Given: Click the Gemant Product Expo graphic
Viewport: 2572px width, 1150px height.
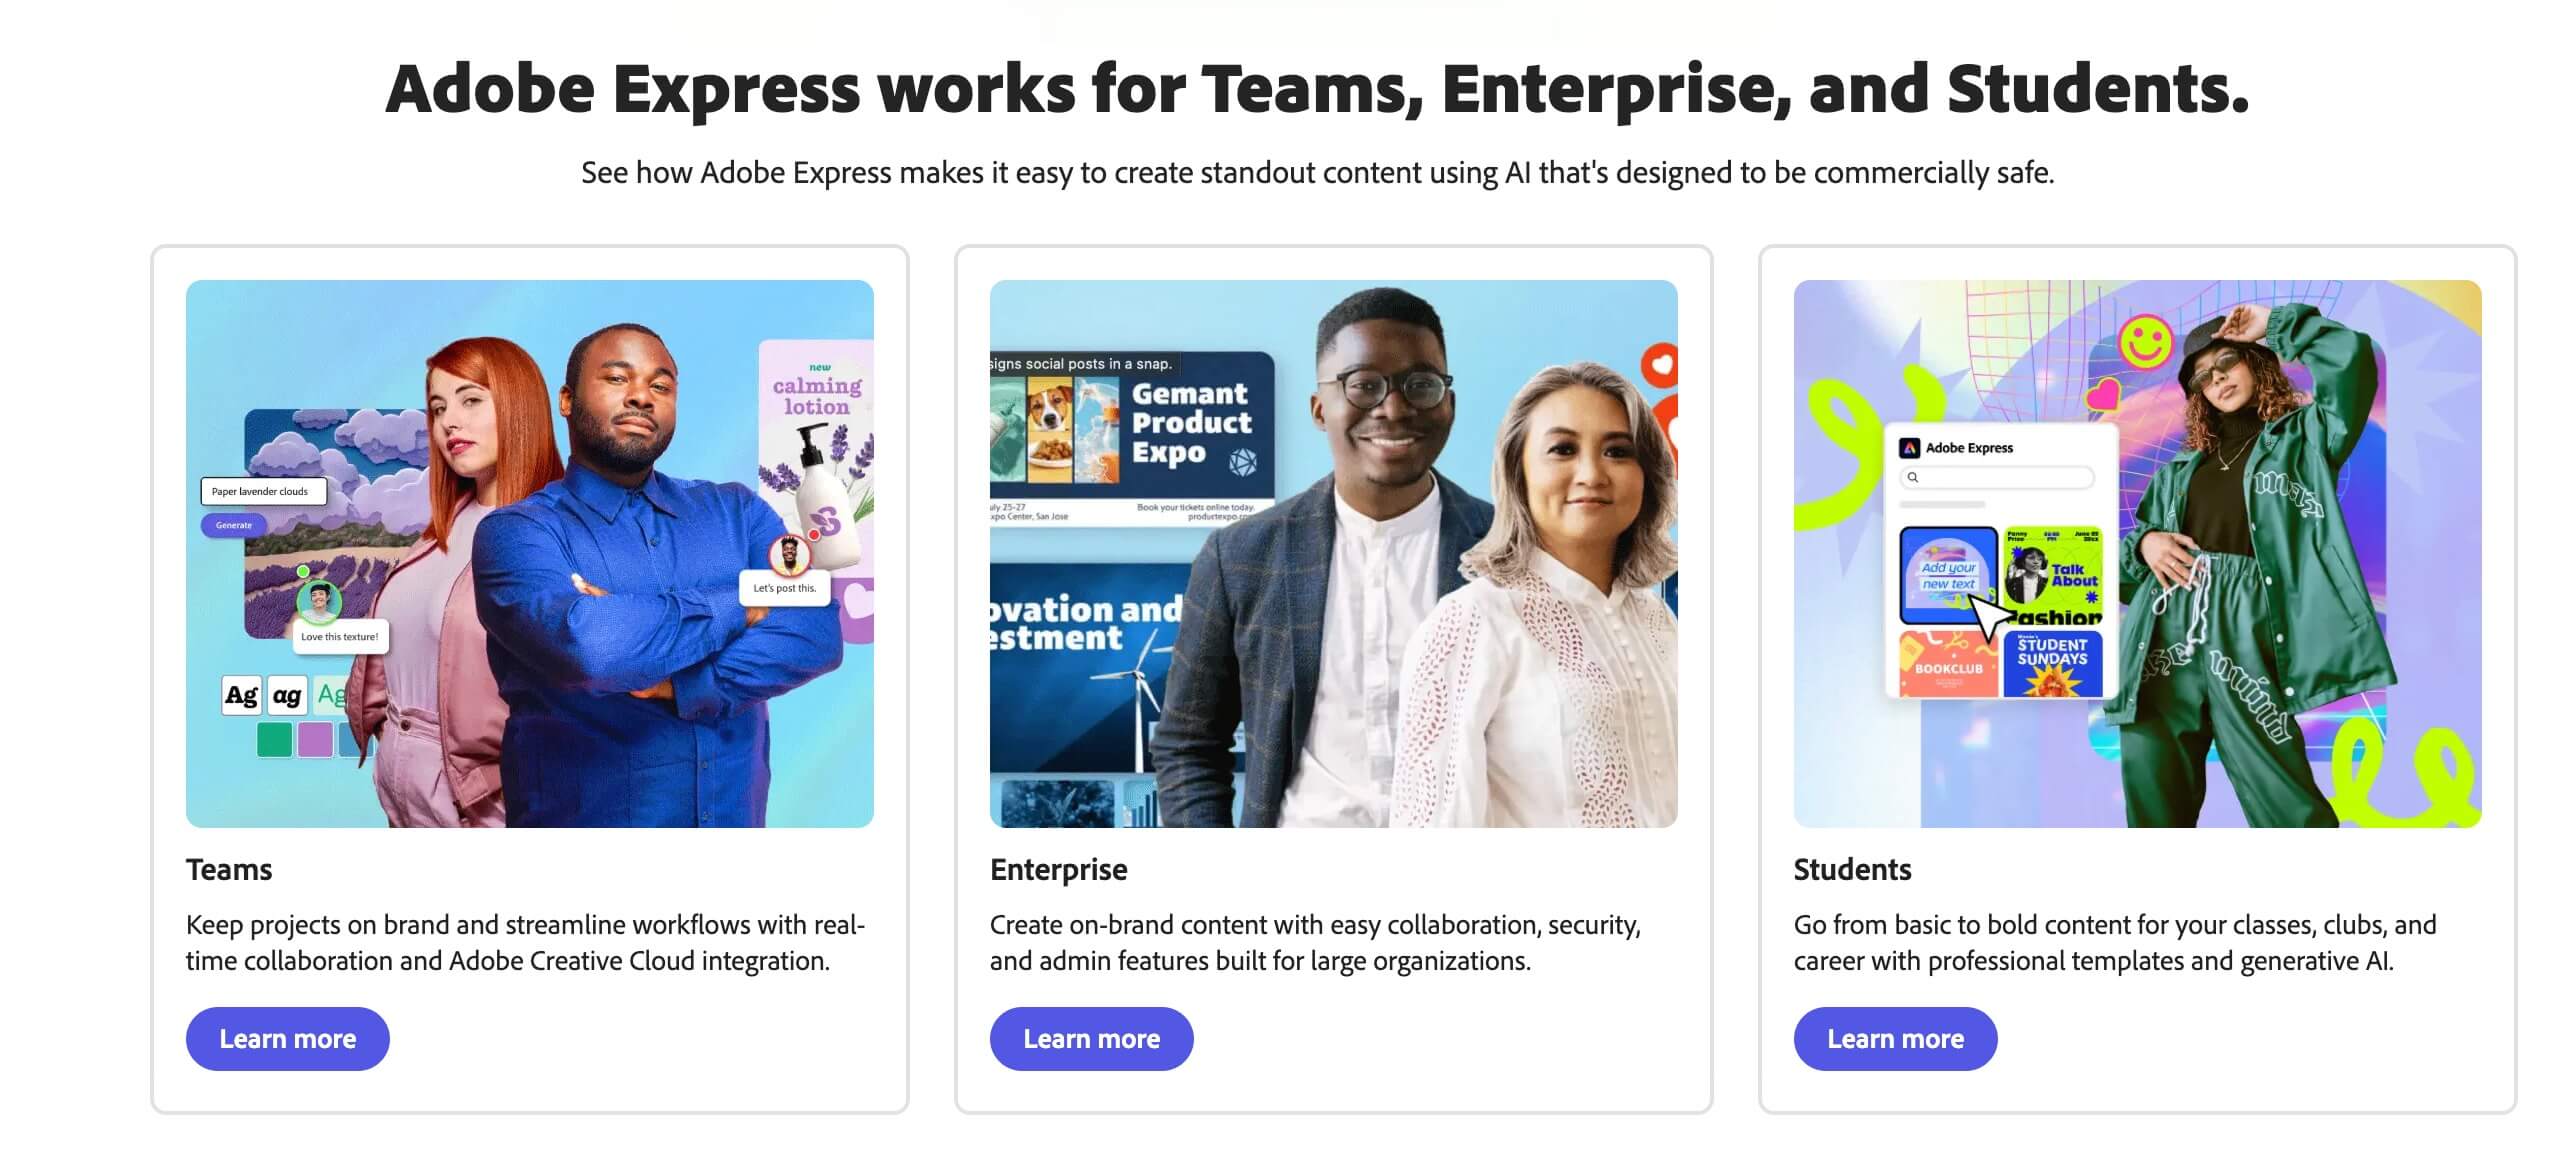Looking at the screenshot, I should point(1132,438).
